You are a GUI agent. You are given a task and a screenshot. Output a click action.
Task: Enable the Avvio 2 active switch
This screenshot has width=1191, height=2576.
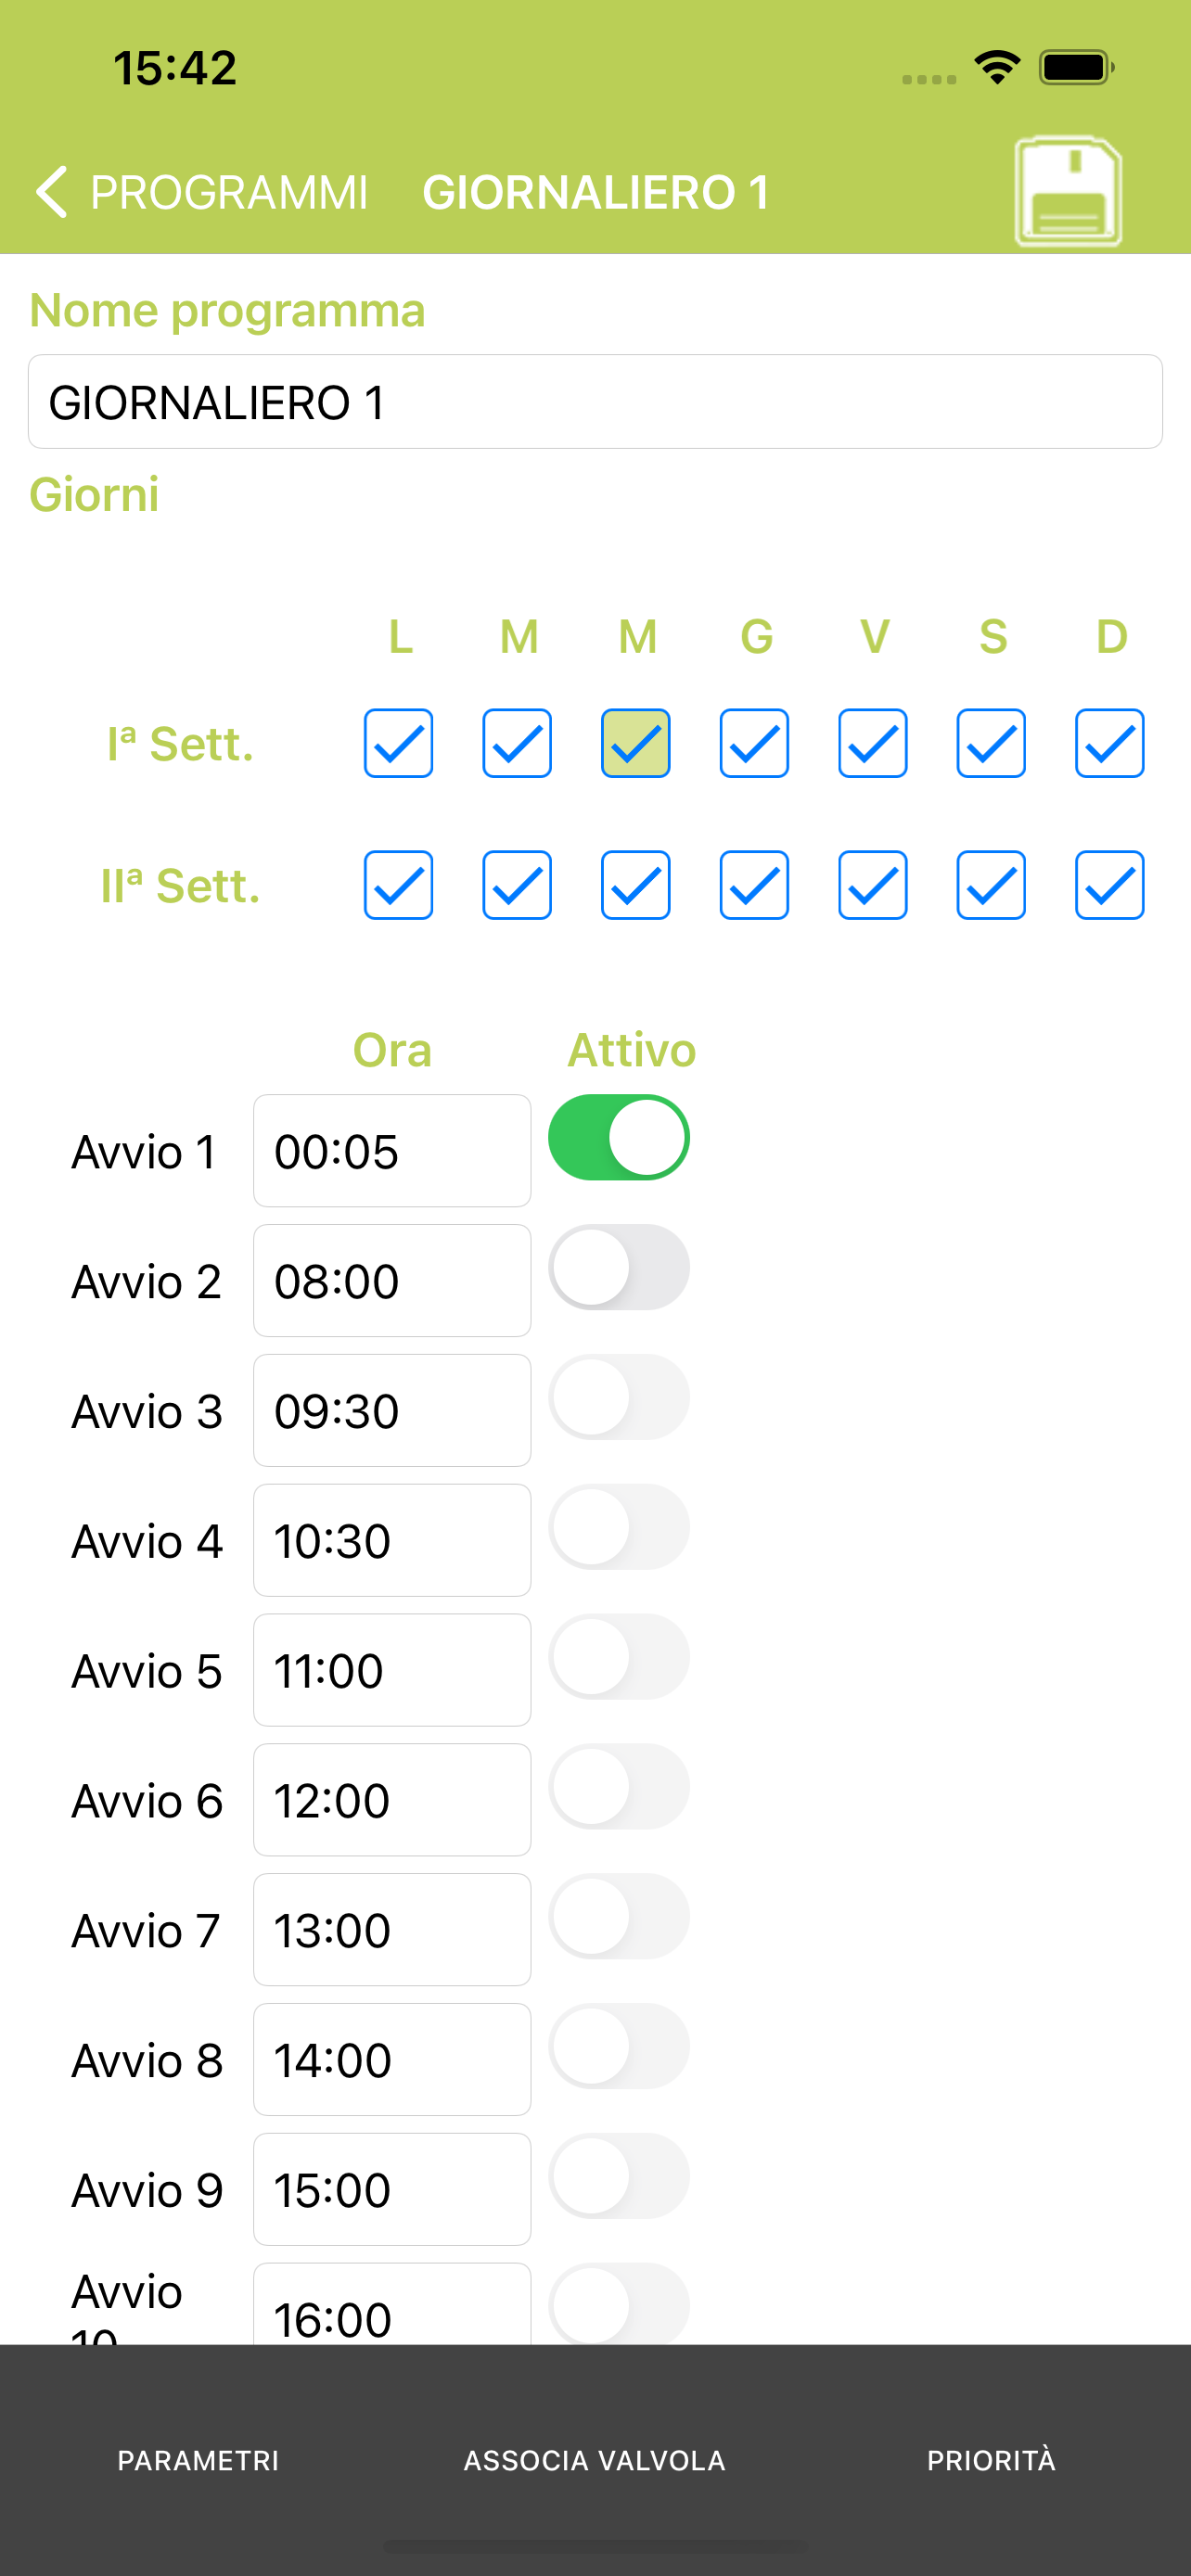(x=619, y=1267)
